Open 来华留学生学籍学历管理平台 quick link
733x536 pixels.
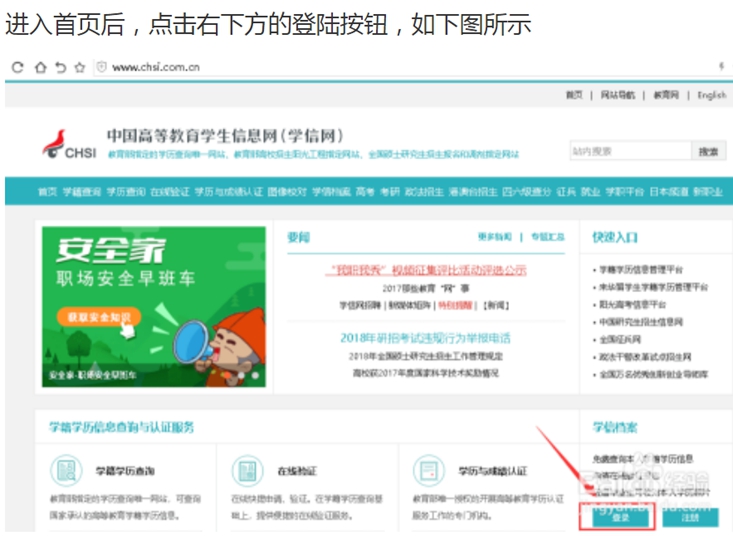[x=654, y=287]
